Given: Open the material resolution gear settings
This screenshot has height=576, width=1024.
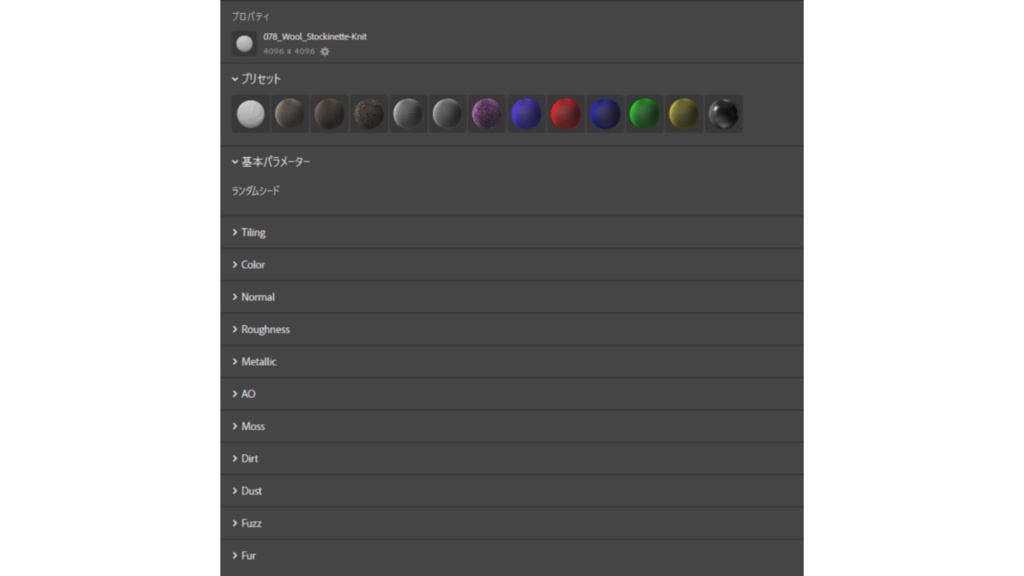Looking at the screenshot, I should tap(324, 51).
